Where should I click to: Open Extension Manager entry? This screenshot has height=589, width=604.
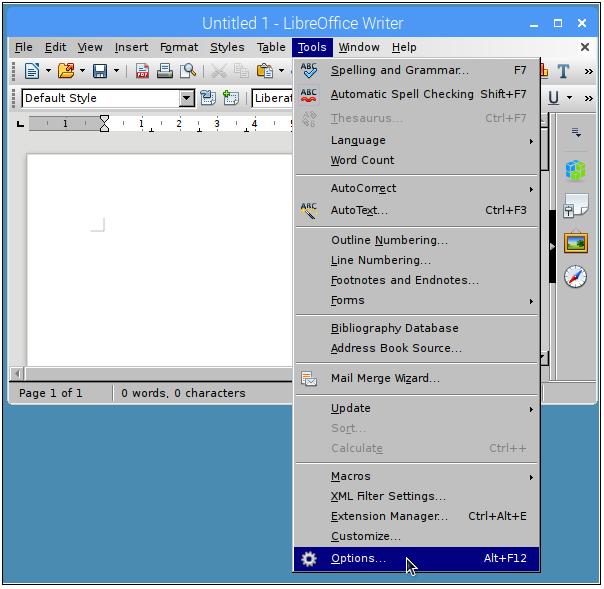416,517
